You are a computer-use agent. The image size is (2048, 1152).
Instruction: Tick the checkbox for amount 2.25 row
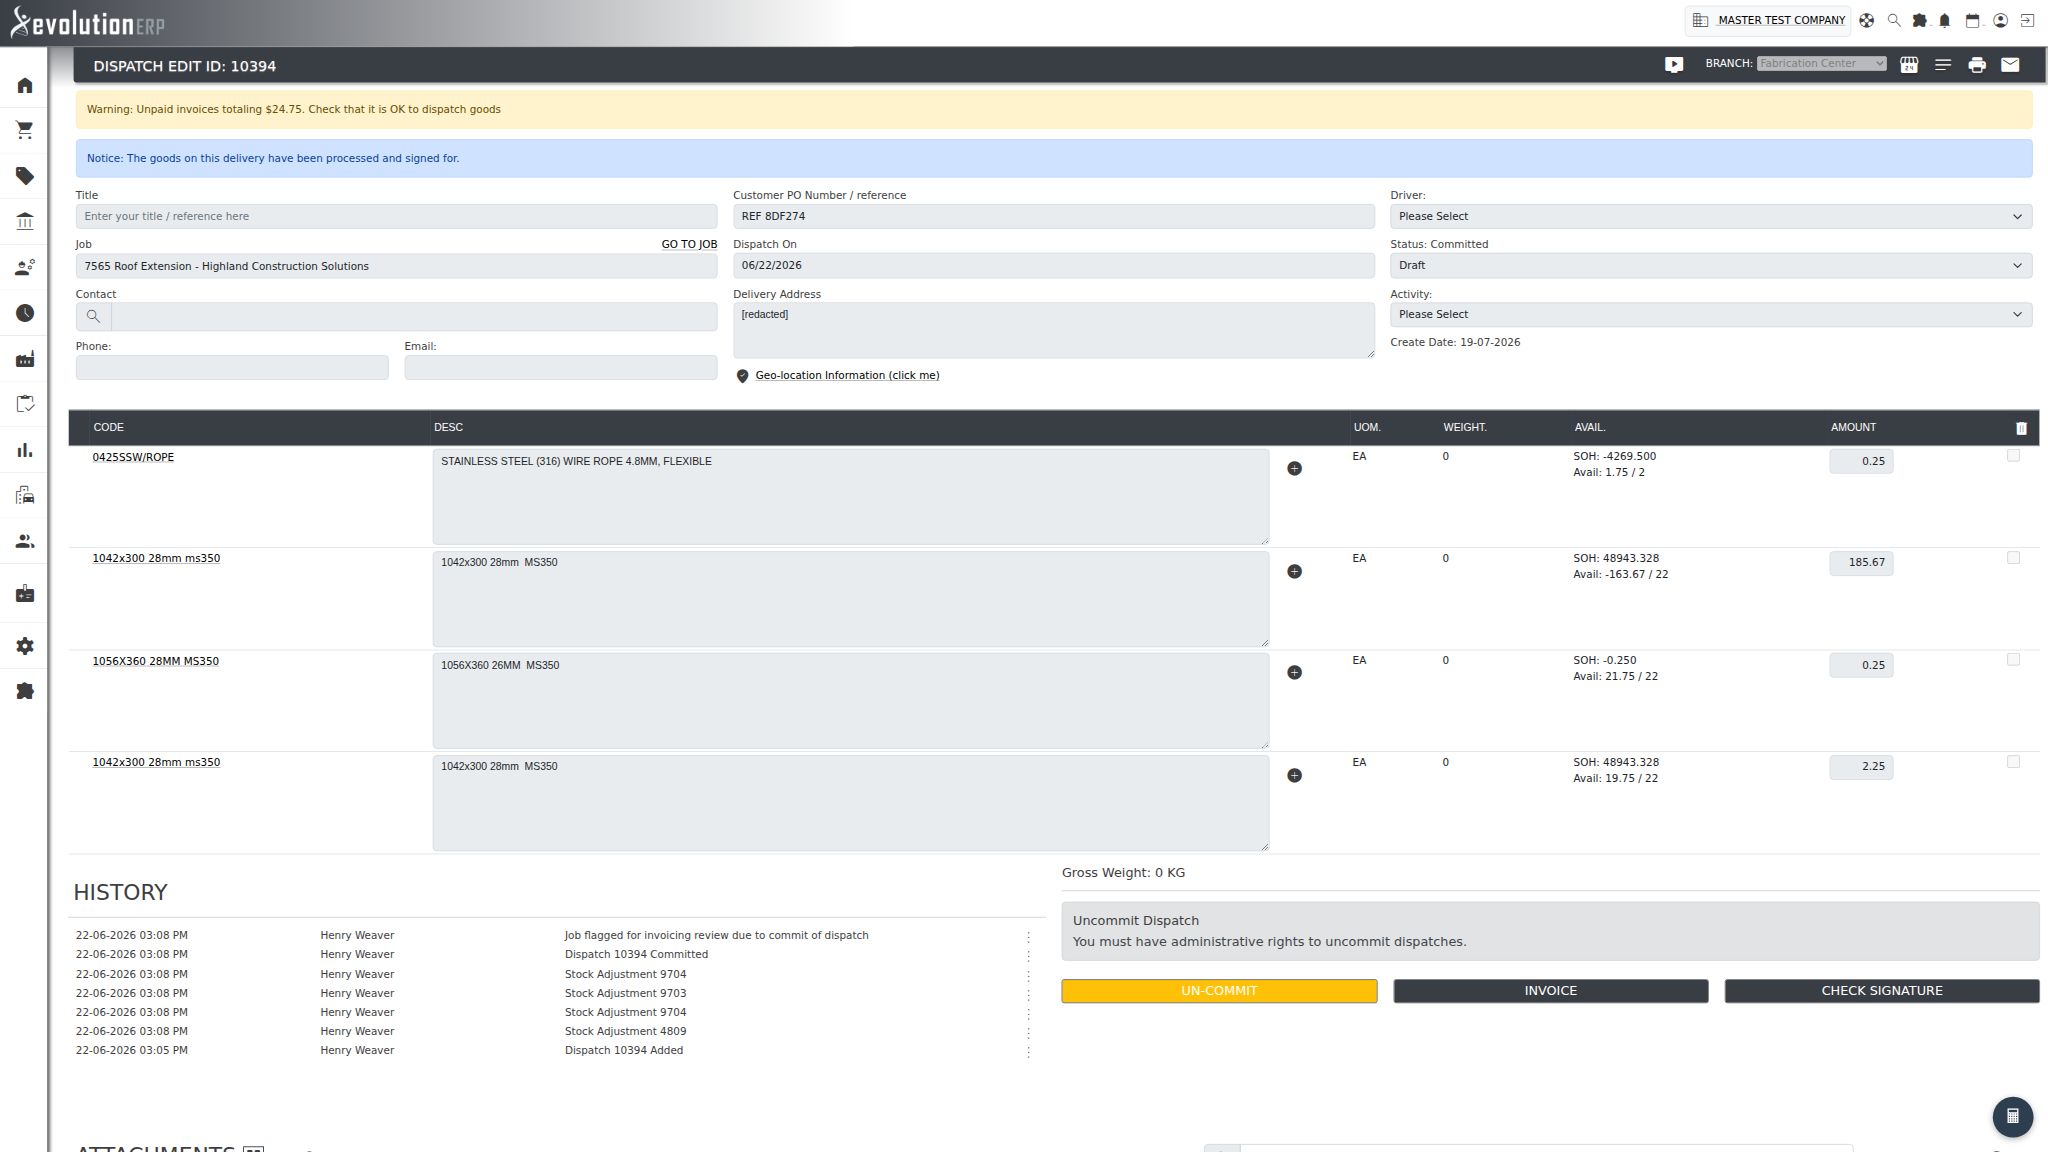click(2013, 762)
